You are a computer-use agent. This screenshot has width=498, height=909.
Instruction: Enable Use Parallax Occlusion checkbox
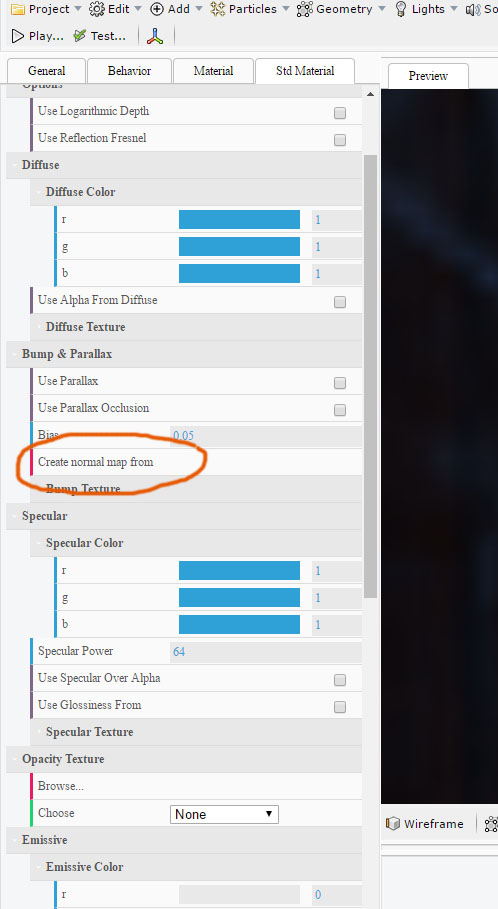[340, 410]
